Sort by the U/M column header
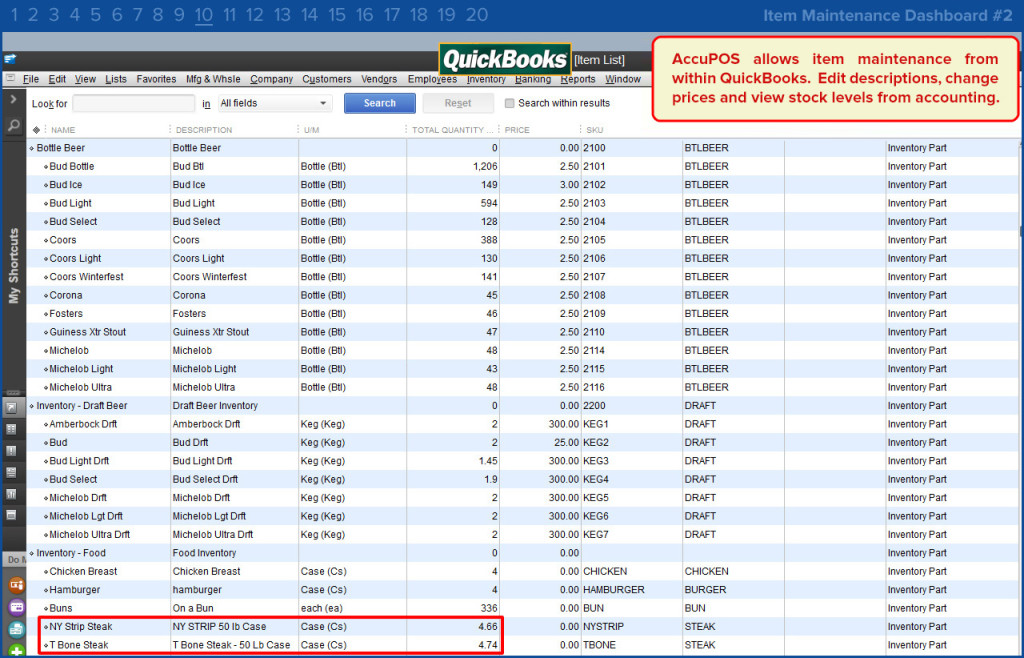 (x=312, y=130)
